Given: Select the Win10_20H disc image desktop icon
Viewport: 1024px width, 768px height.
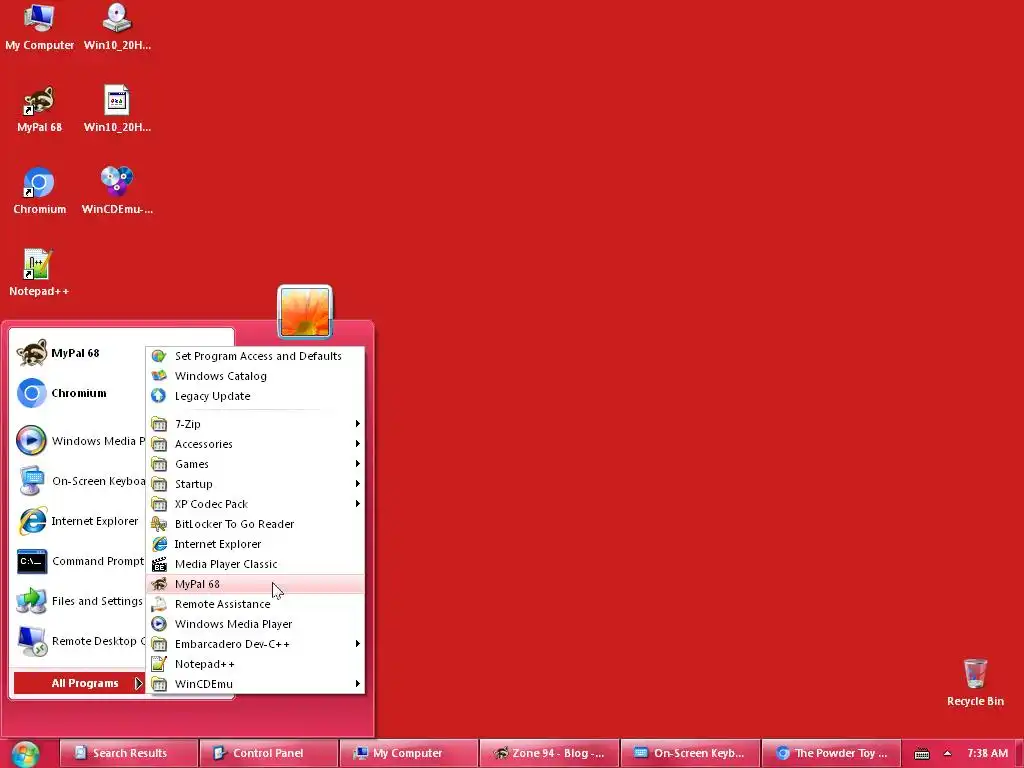Looking at the screenshot, I should tap(117, 26).
